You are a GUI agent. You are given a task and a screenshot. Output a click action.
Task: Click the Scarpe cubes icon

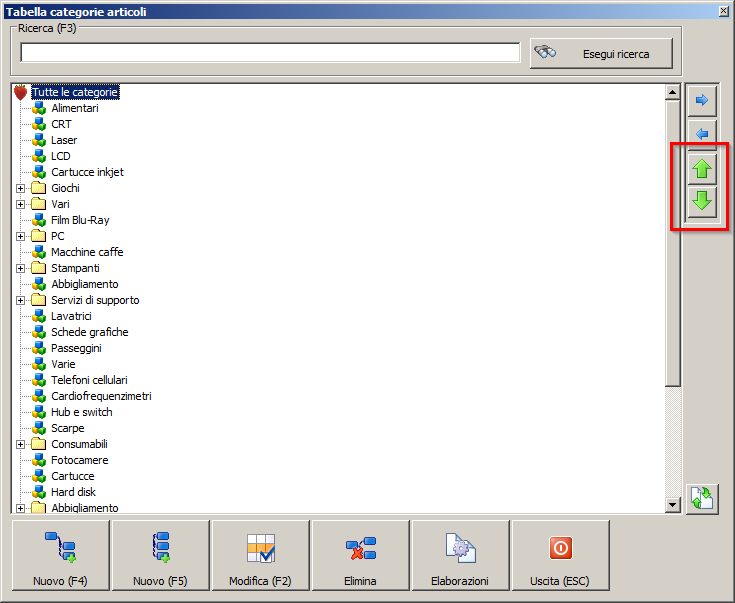pyautogui.click(x=39, y=428)
